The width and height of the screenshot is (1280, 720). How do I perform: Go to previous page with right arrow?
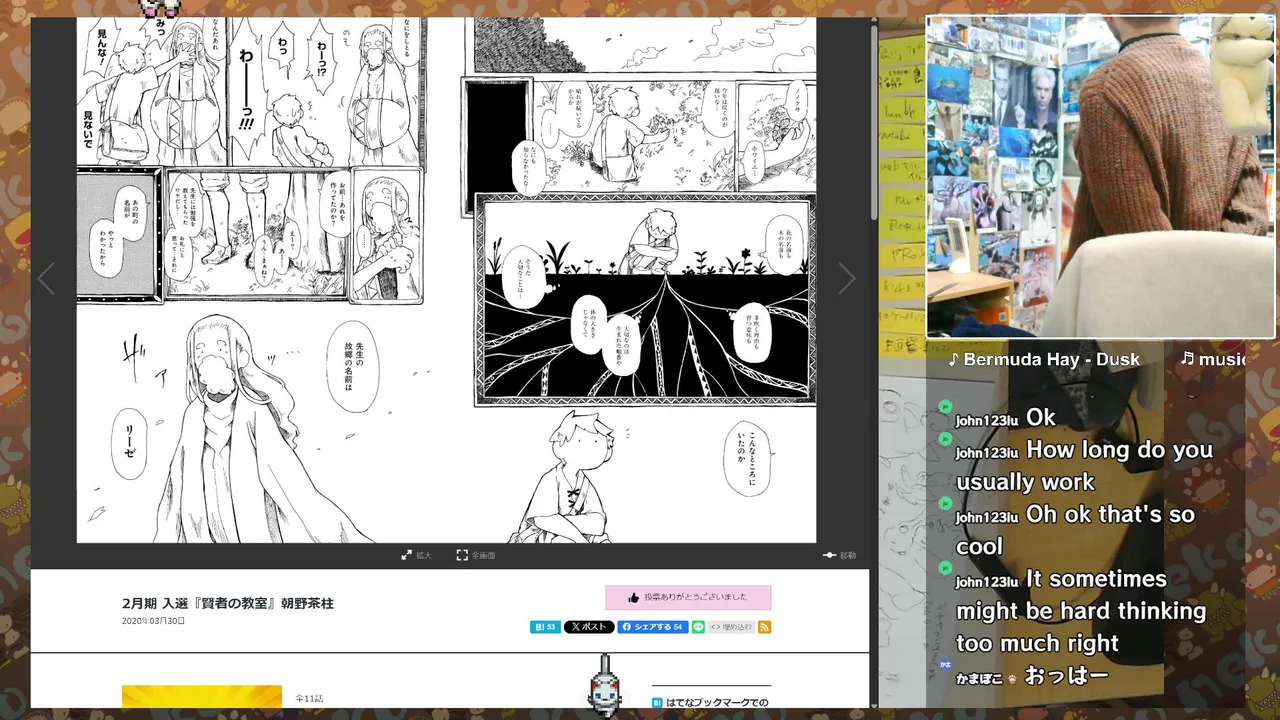click(x=846, y=279)
